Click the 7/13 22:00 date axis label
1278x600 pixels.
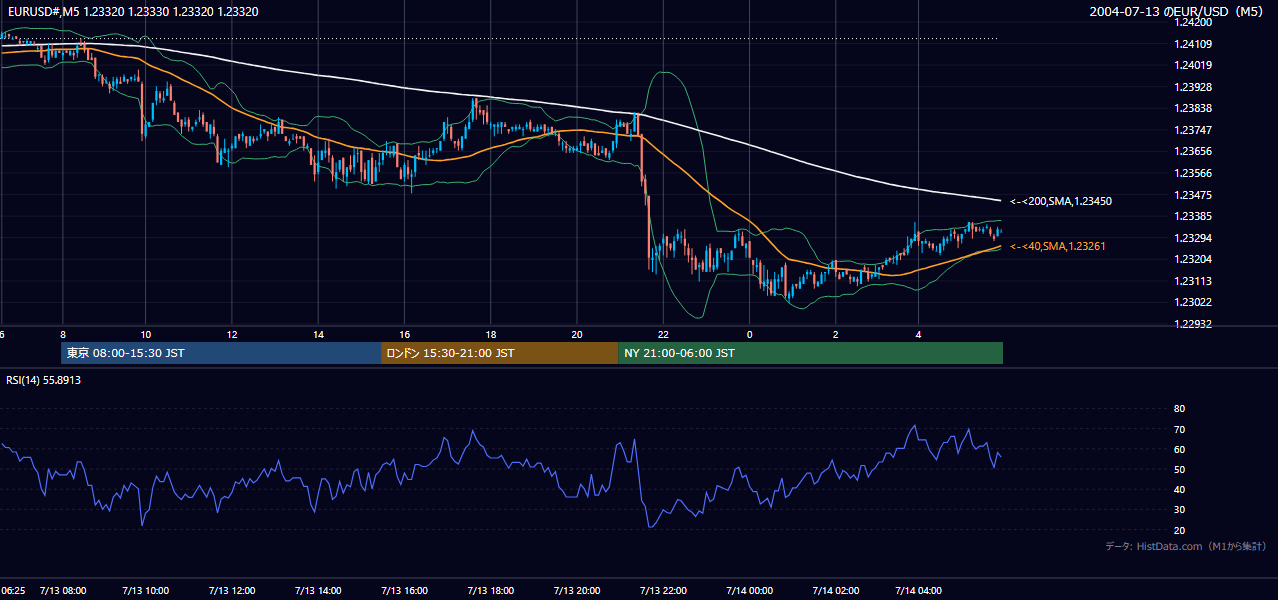click(x=663, y=590)
